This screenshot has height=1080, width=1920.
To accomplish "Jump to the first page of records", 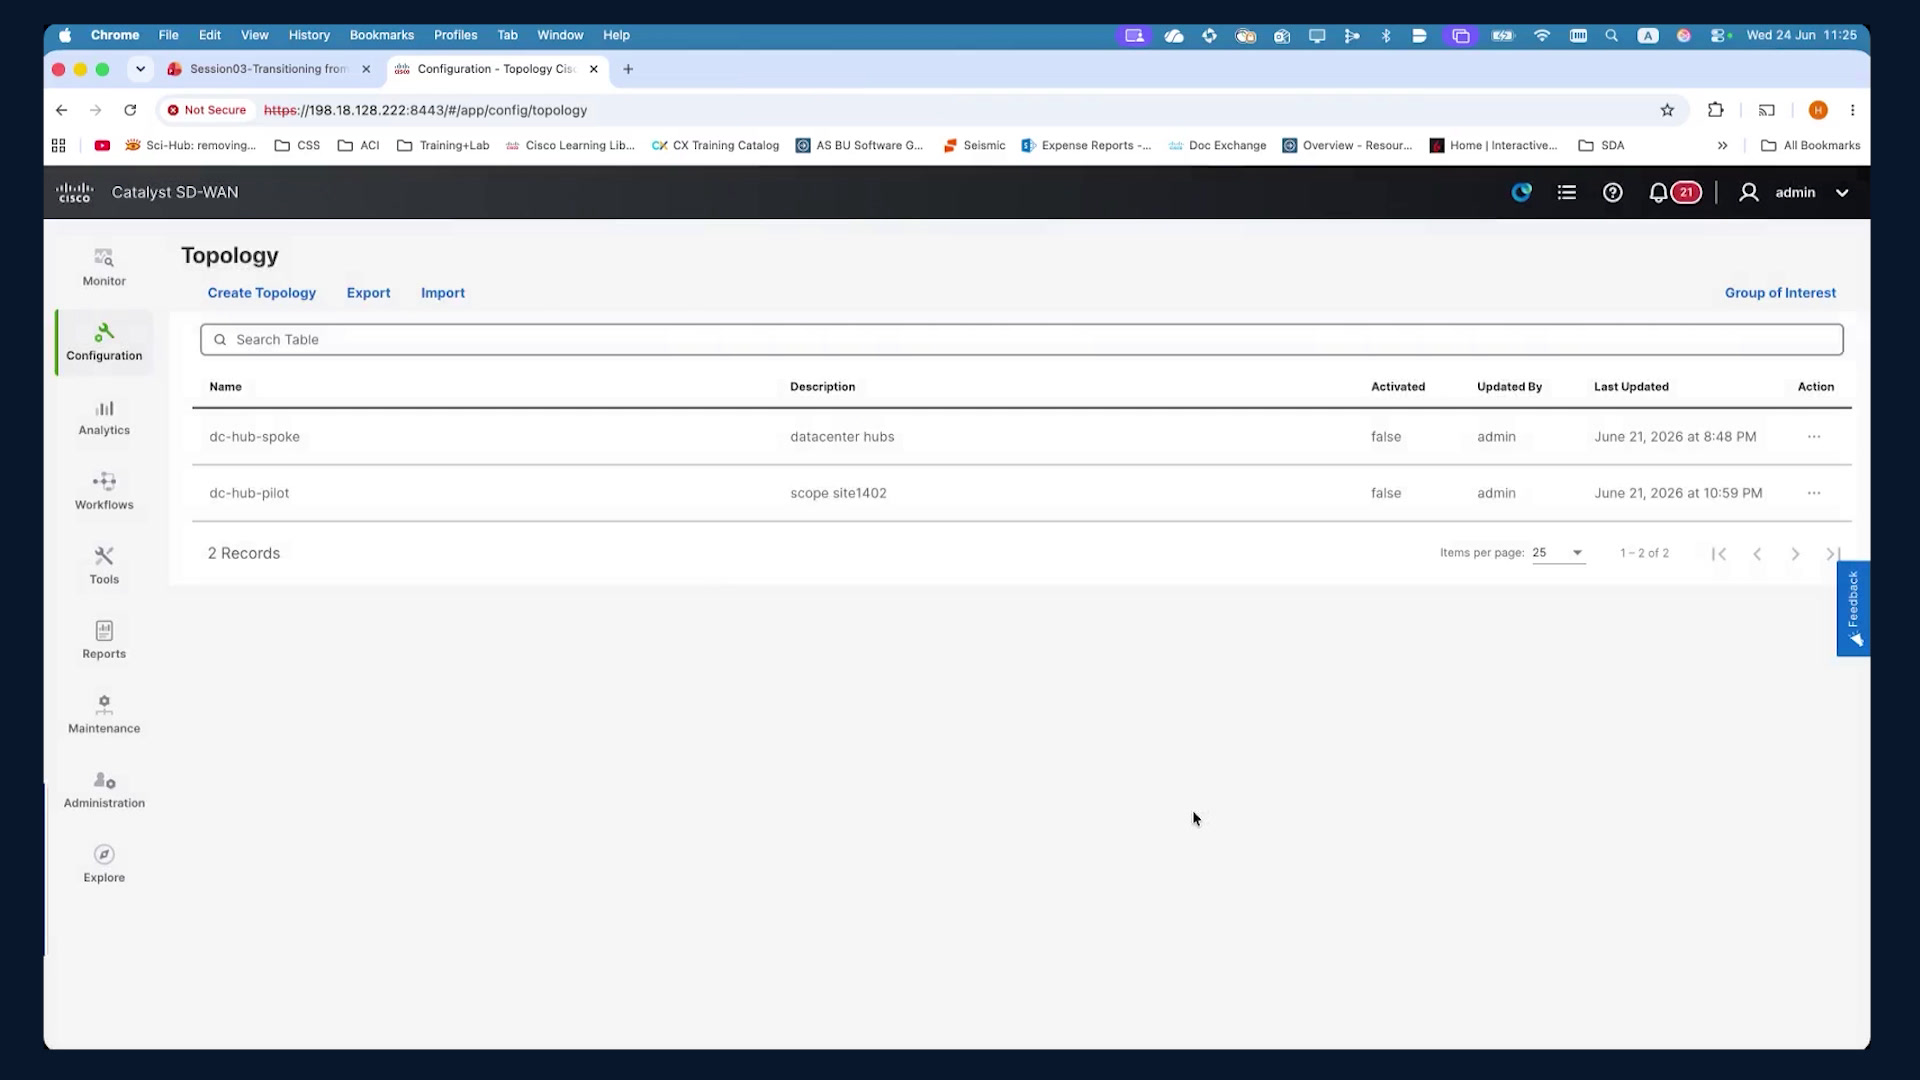I will pos(1718,554).
